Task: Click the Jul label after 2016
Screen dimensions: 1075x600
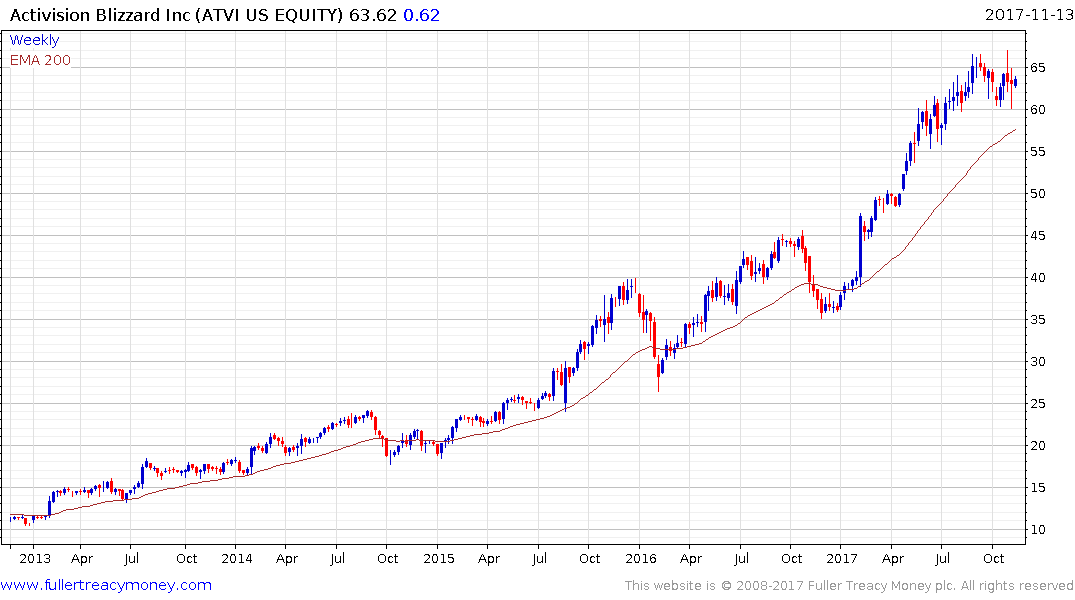Action: (x=741, y=558)
